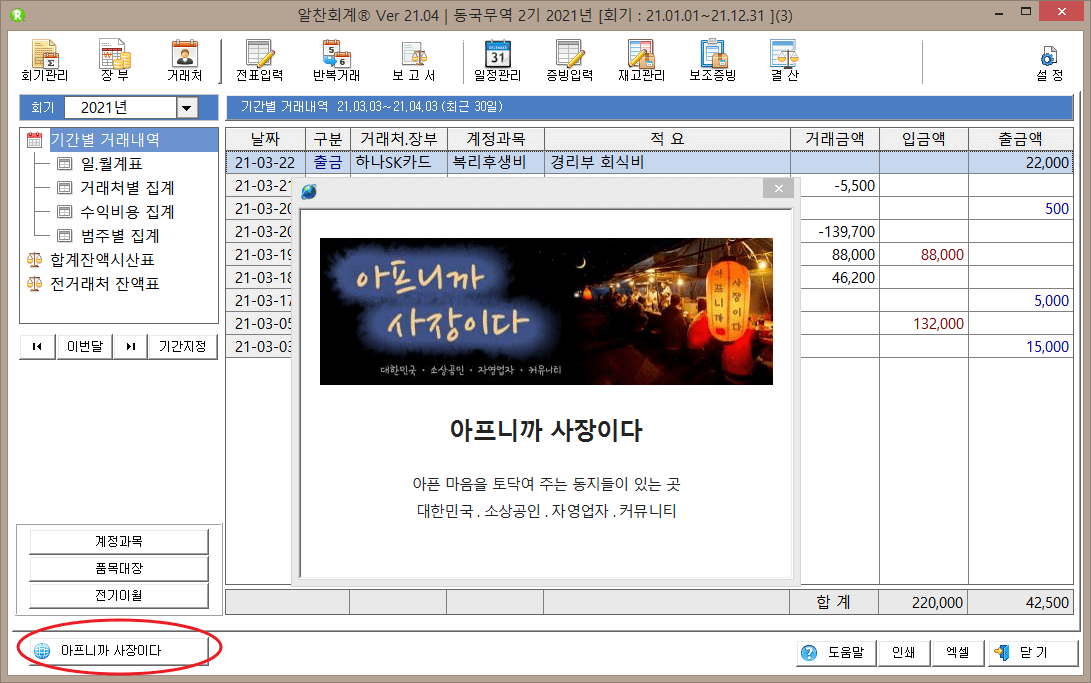Click the 이번달 button
This screenshot has width=1091, height=683.
pos(85,346)
